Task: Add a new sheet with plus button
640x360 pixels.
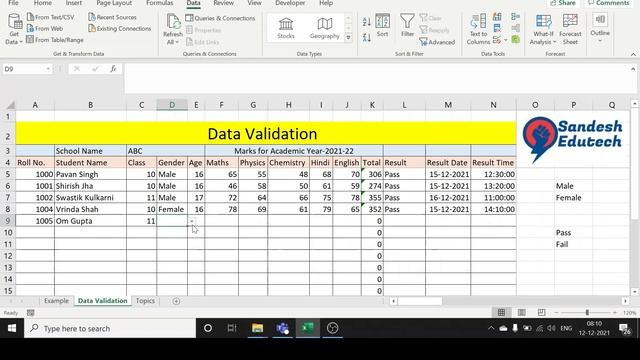Action: [176, 301]
